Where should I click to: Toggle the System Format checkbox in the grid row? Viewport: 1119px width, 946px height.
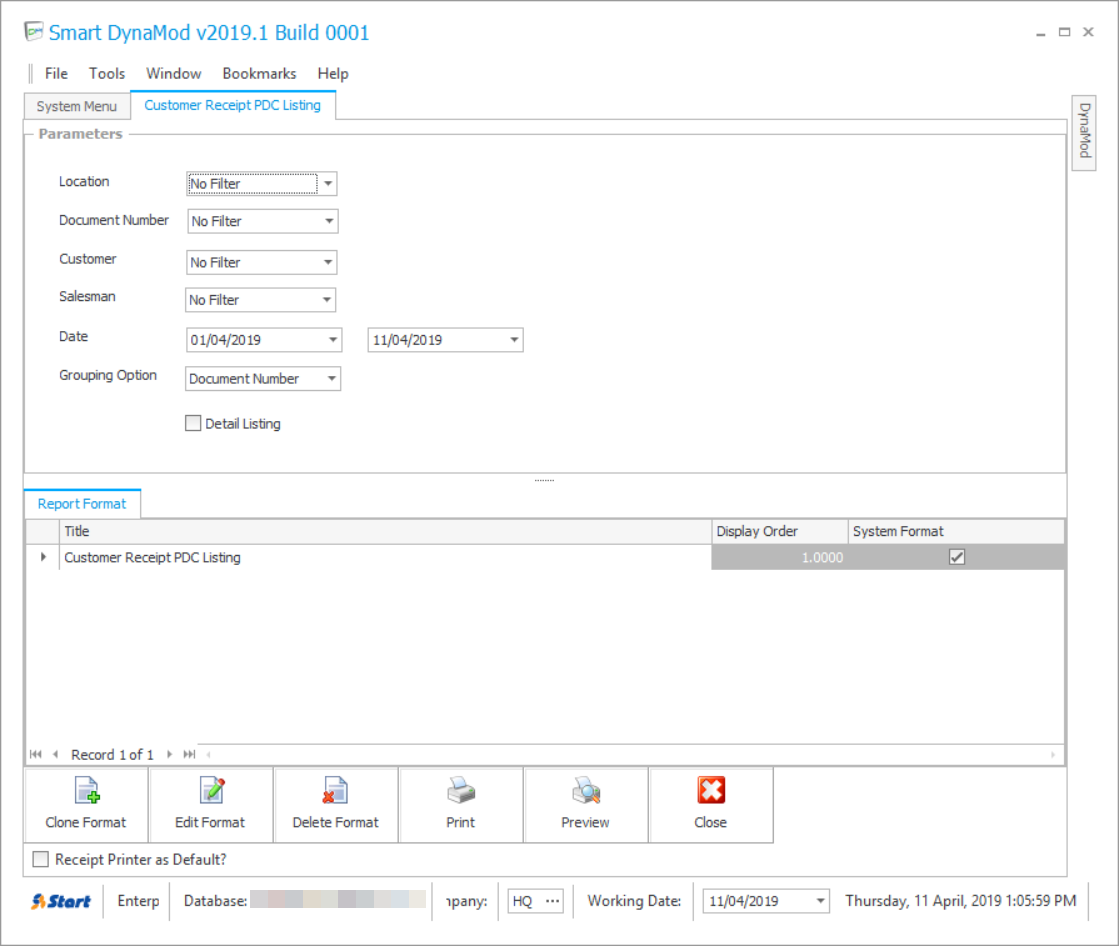(x=957, y=557)
